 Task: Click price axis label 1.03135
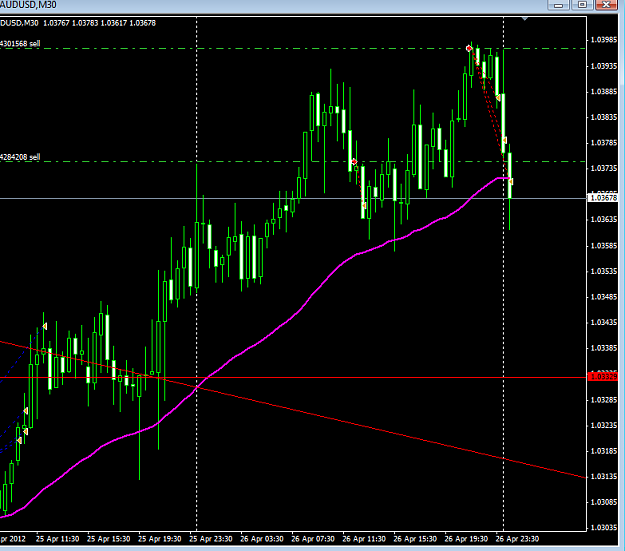(603, 476)
